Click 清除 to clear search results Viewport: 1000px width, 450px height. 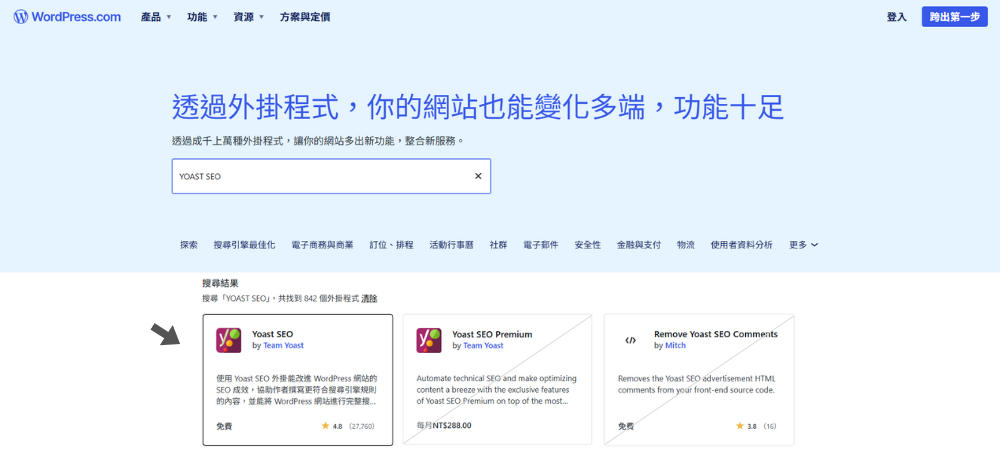pyautogui.click(x=369, y=298)
